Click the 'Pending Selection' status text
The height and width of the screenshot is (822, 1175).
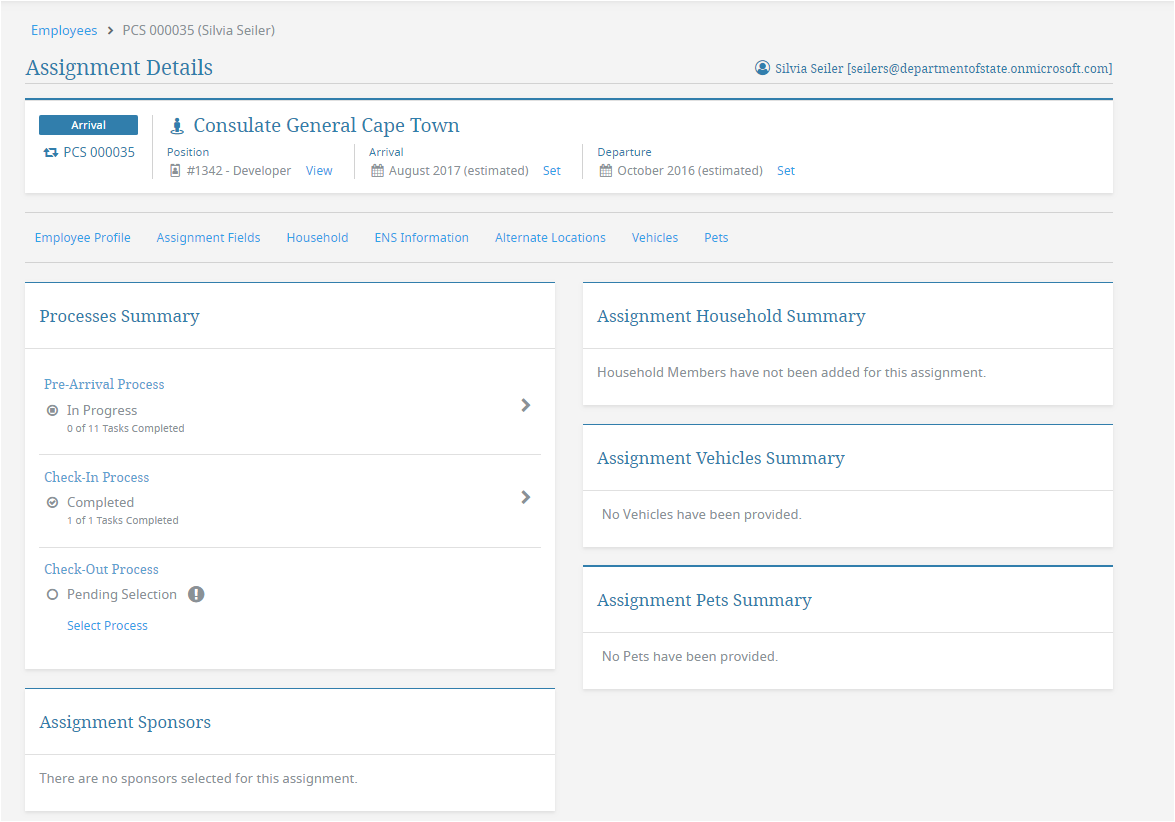tap(121, 595)
